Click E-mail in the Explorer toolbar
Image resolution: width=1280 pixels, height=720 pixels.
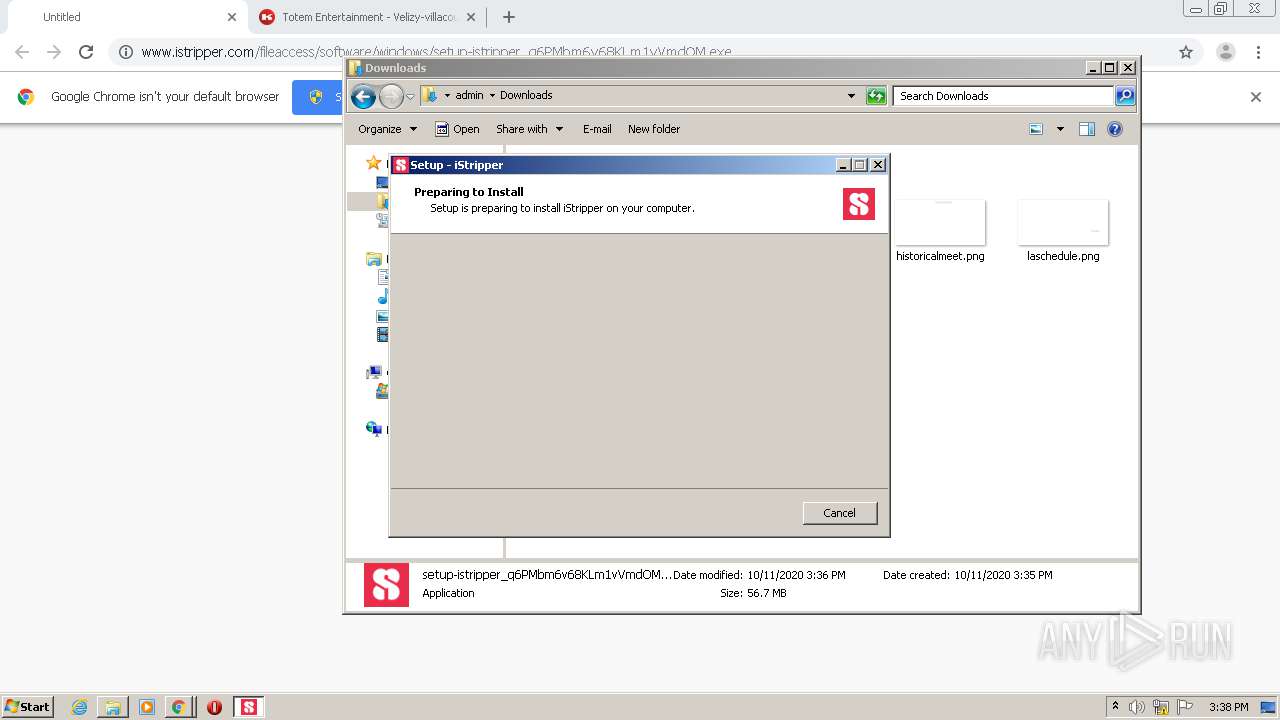pyautogui.click(x=597, y=129)
